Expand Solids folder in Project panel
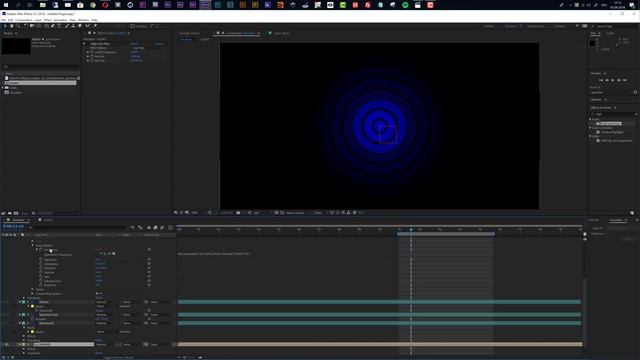Image resolution: width=640 pixels, height=360 pixels. (3, 88)
